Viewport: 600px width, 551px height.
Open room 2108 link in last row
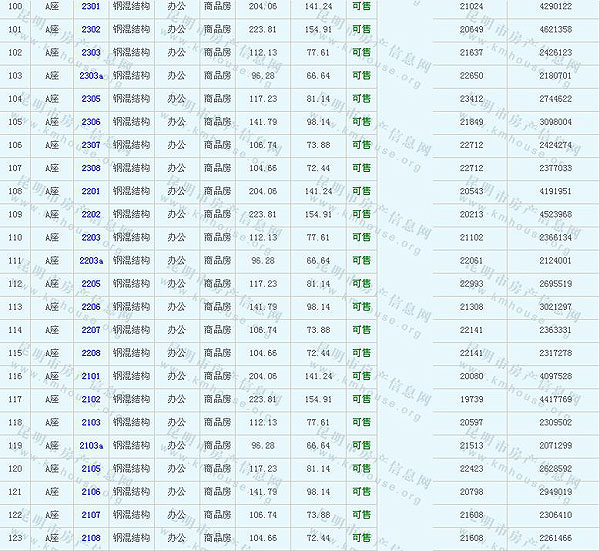[91, 538]
